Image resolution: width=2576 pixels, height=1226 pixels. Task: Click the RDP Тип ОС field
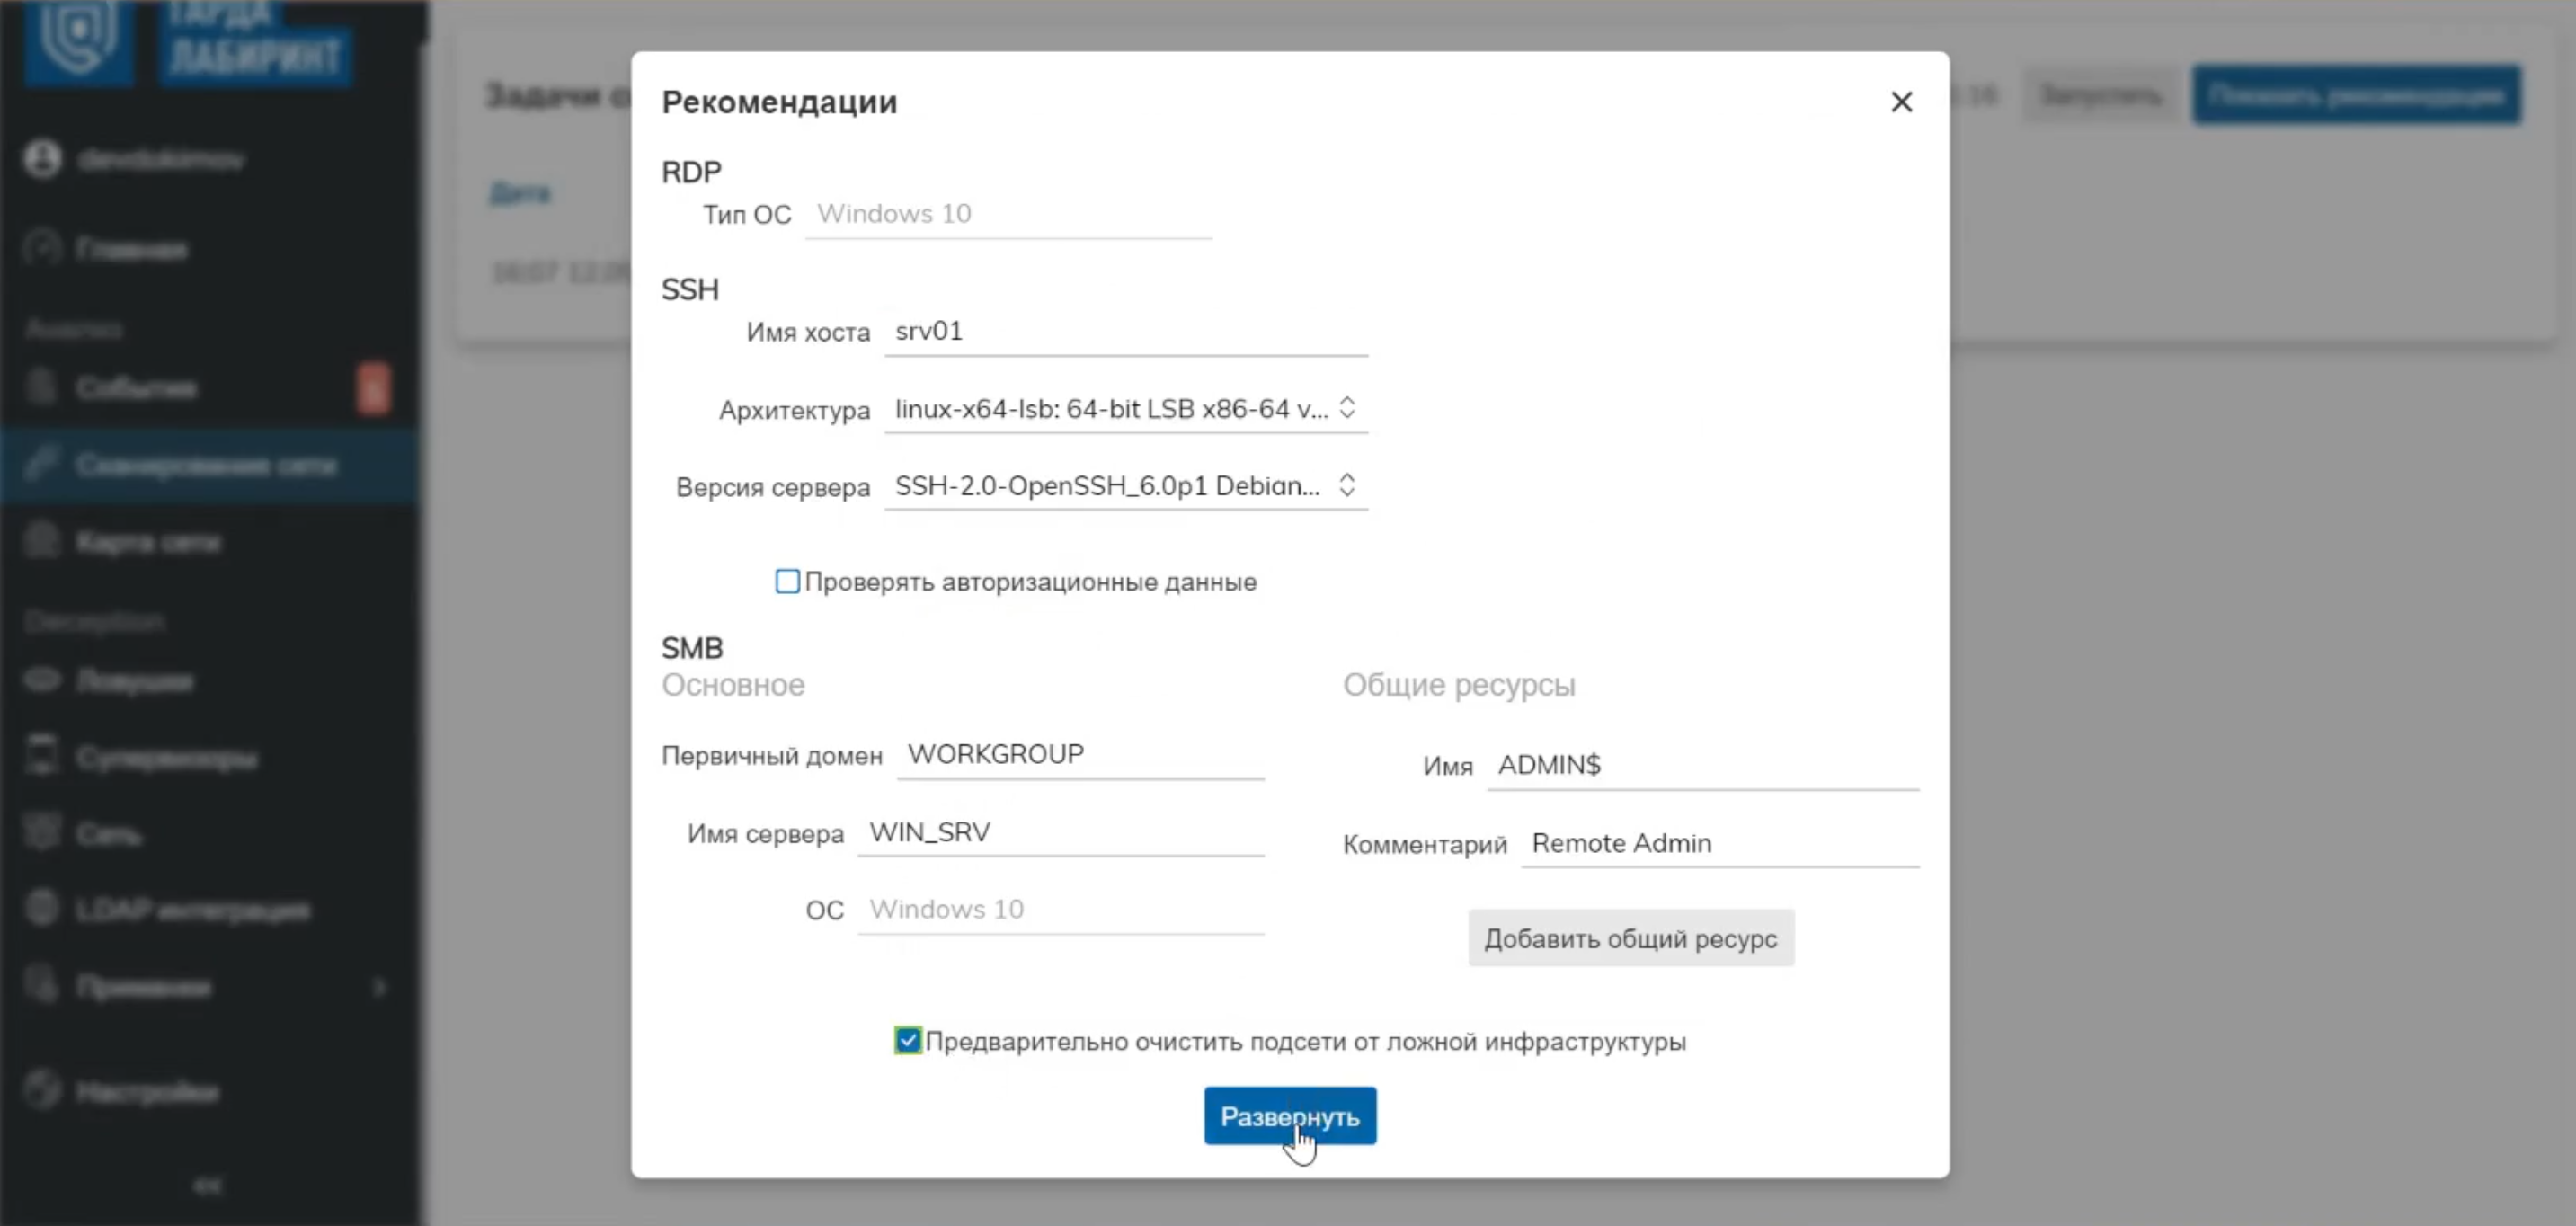1008,214
